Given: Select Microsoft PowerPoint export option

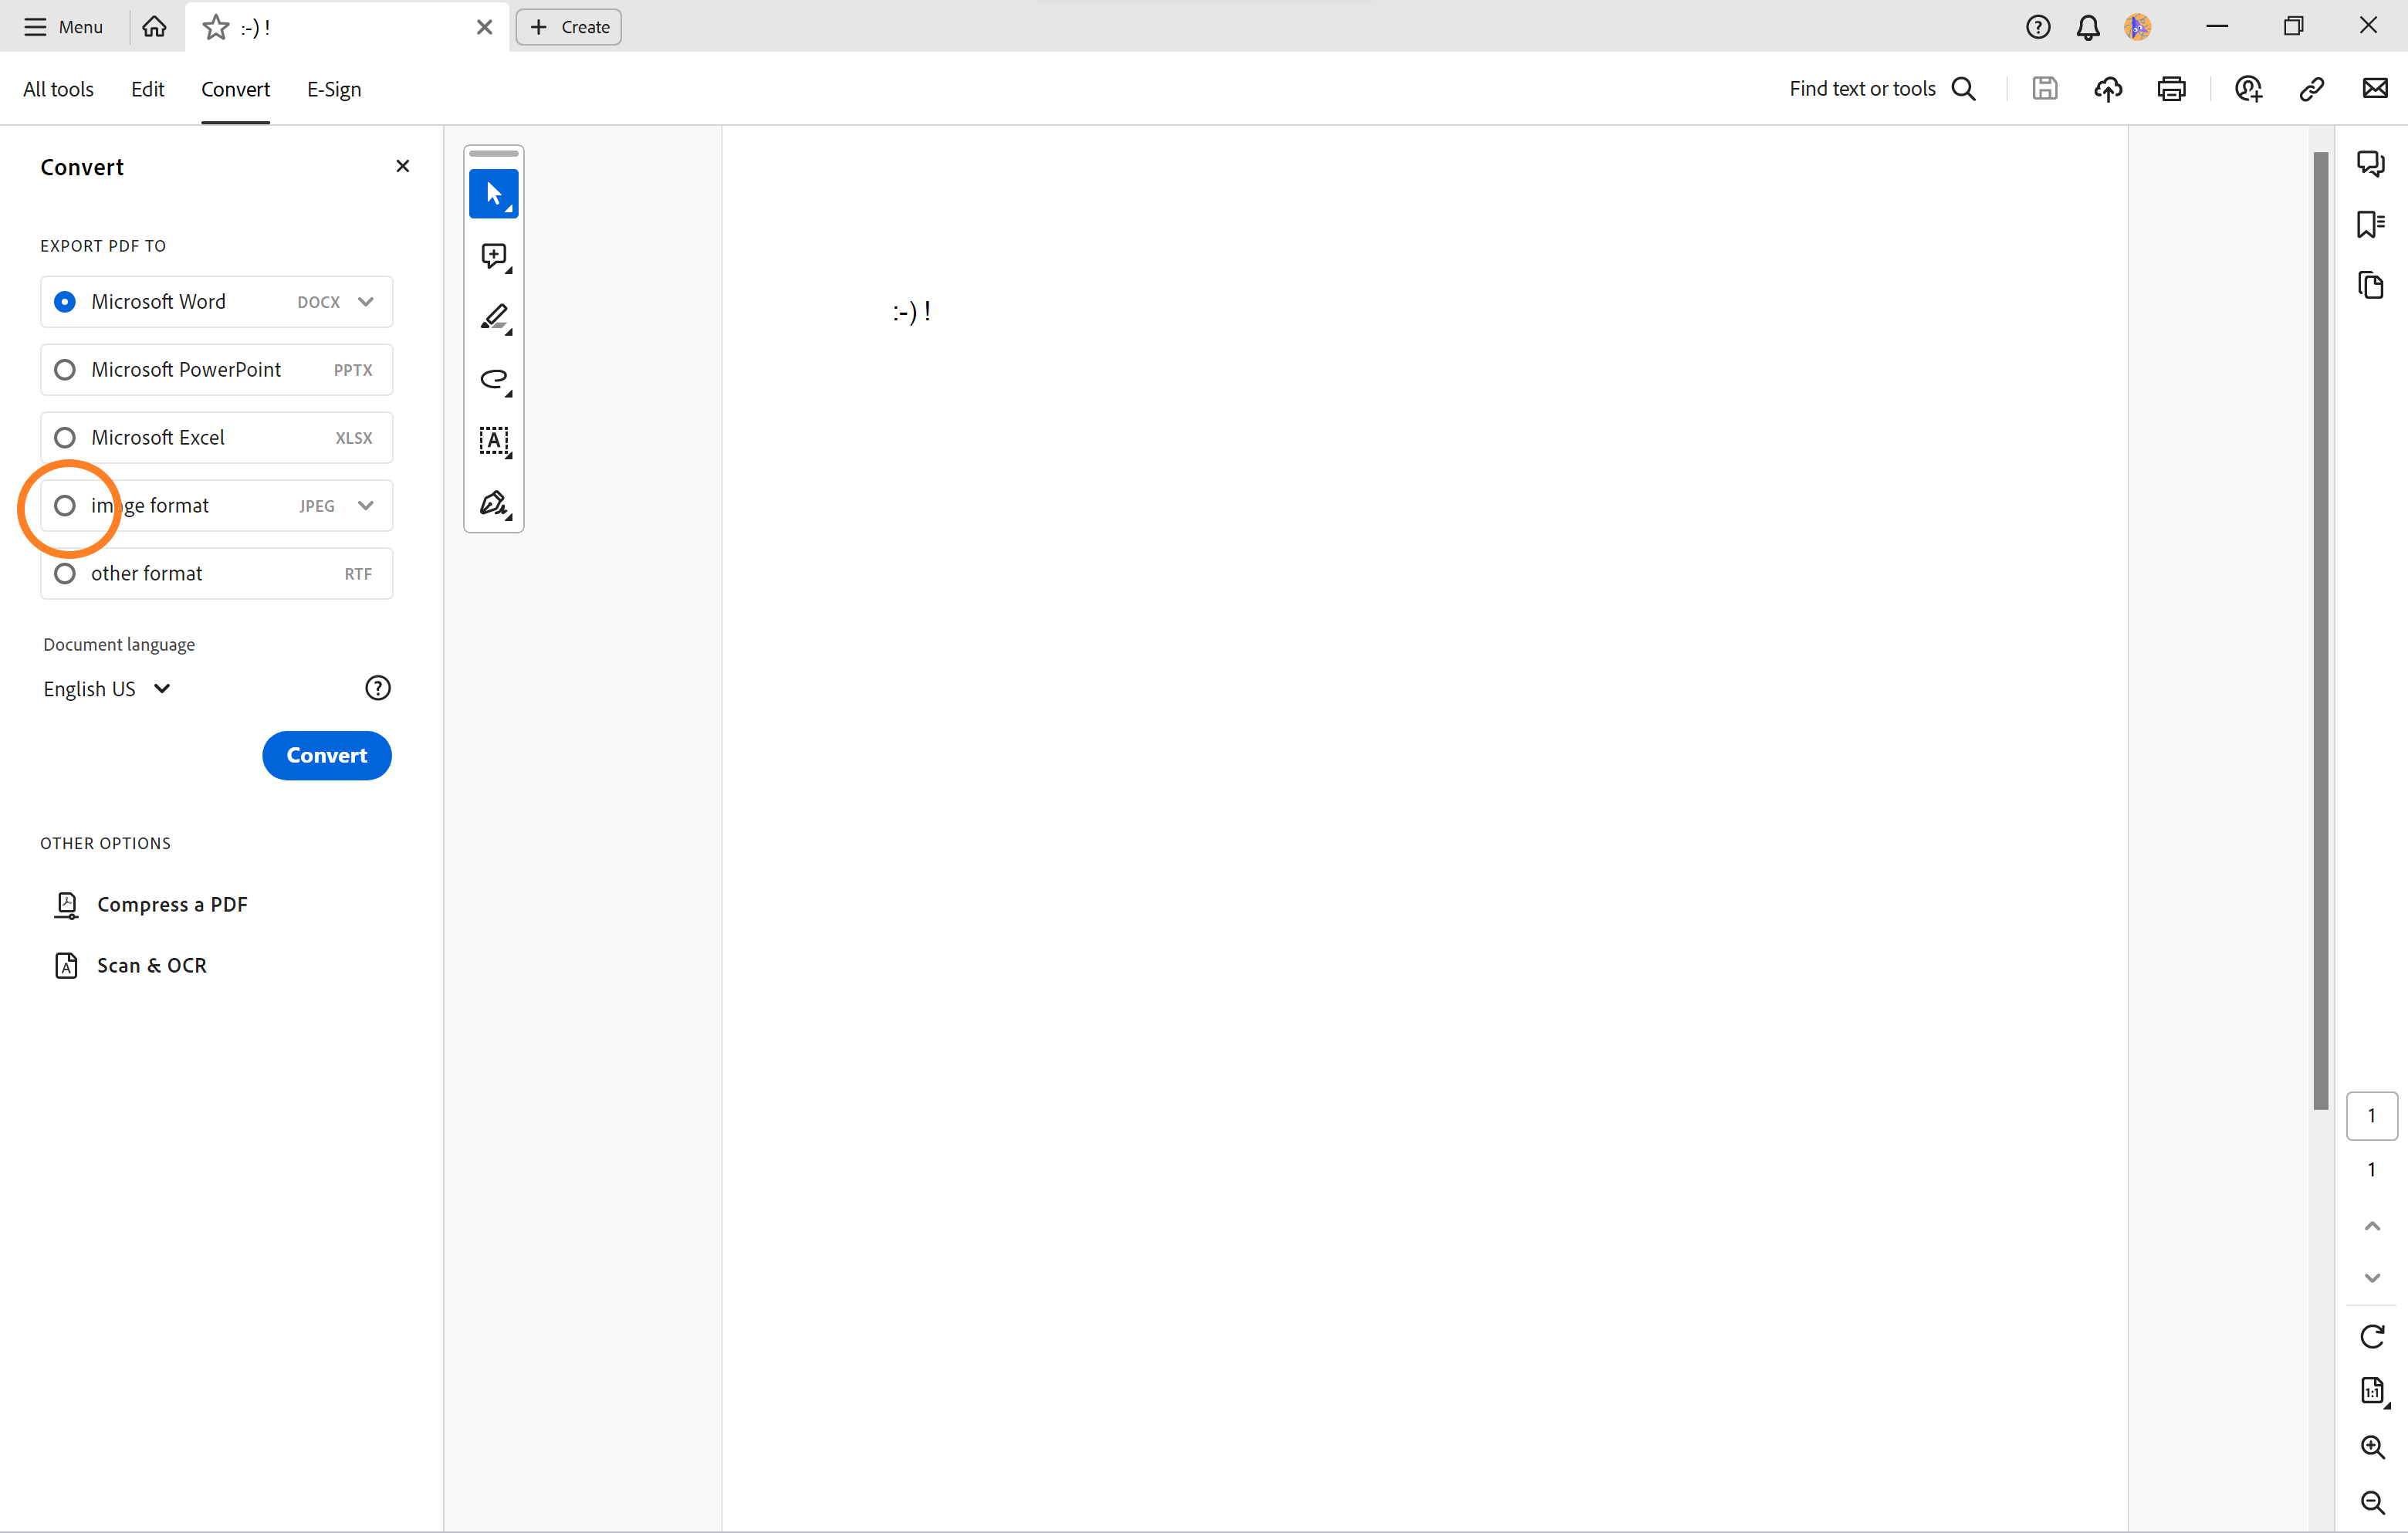Looking at the screenshot, I should pyautogui.click(x=217, y=370).
